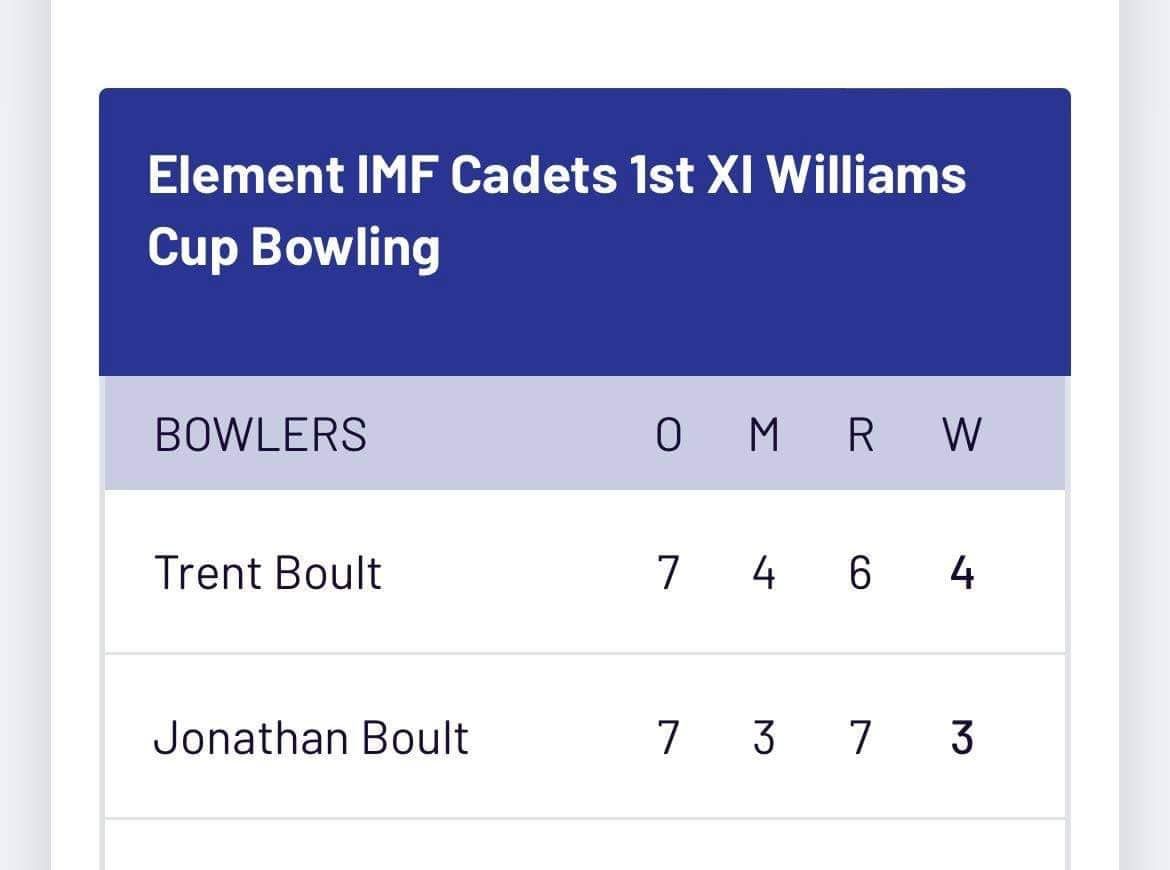Click the "Element IMF Cadets" title text
1170x870 pixels.
tap(382, 175)
